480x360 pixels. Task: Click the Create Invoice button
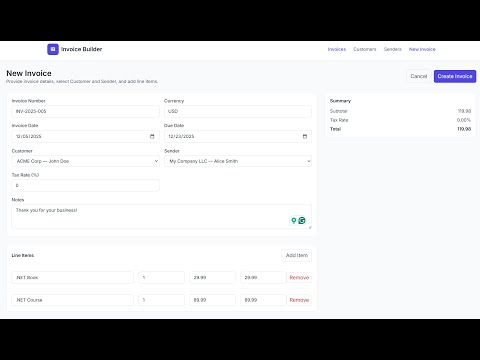455,76
